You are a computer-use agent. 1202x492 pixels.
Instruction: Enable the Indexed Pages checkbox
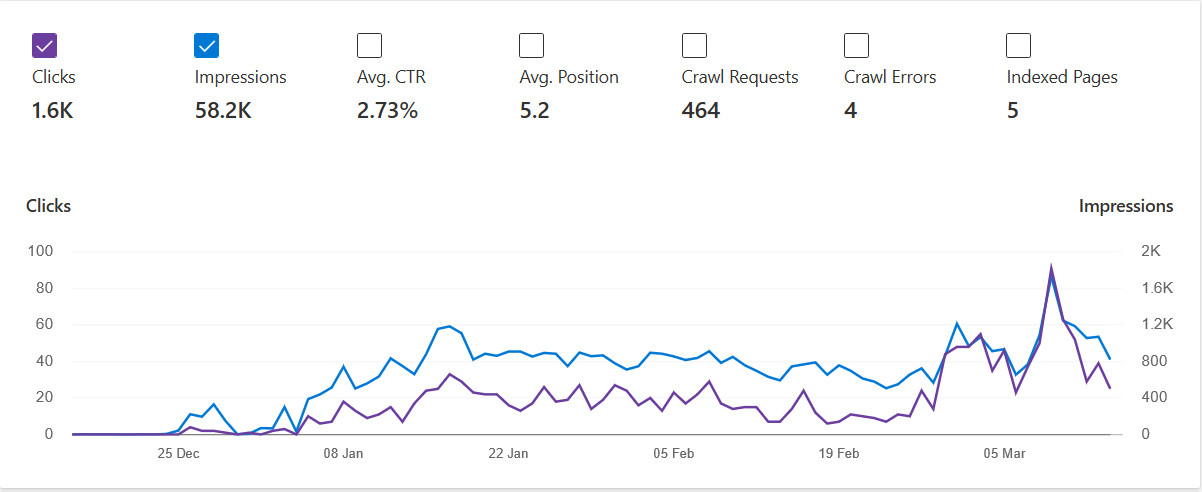click(x=1019, y=46)
